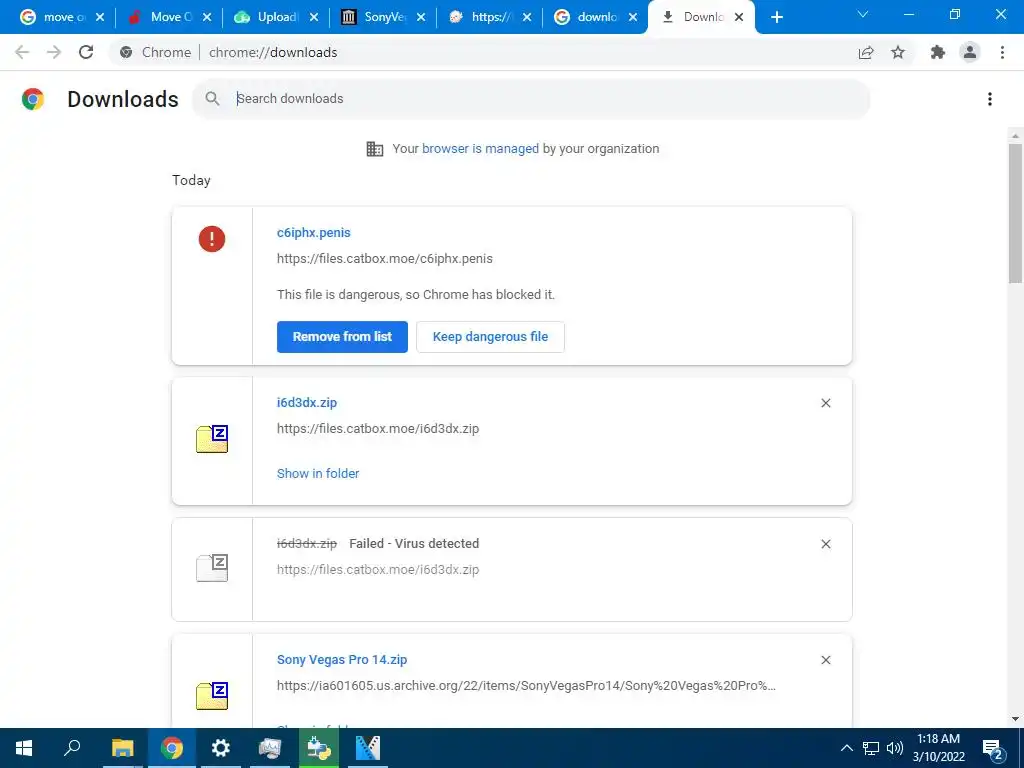Remove the Failed - Virus detected entry
Screen dimensions: 1024x768
(x=825, y=544)
